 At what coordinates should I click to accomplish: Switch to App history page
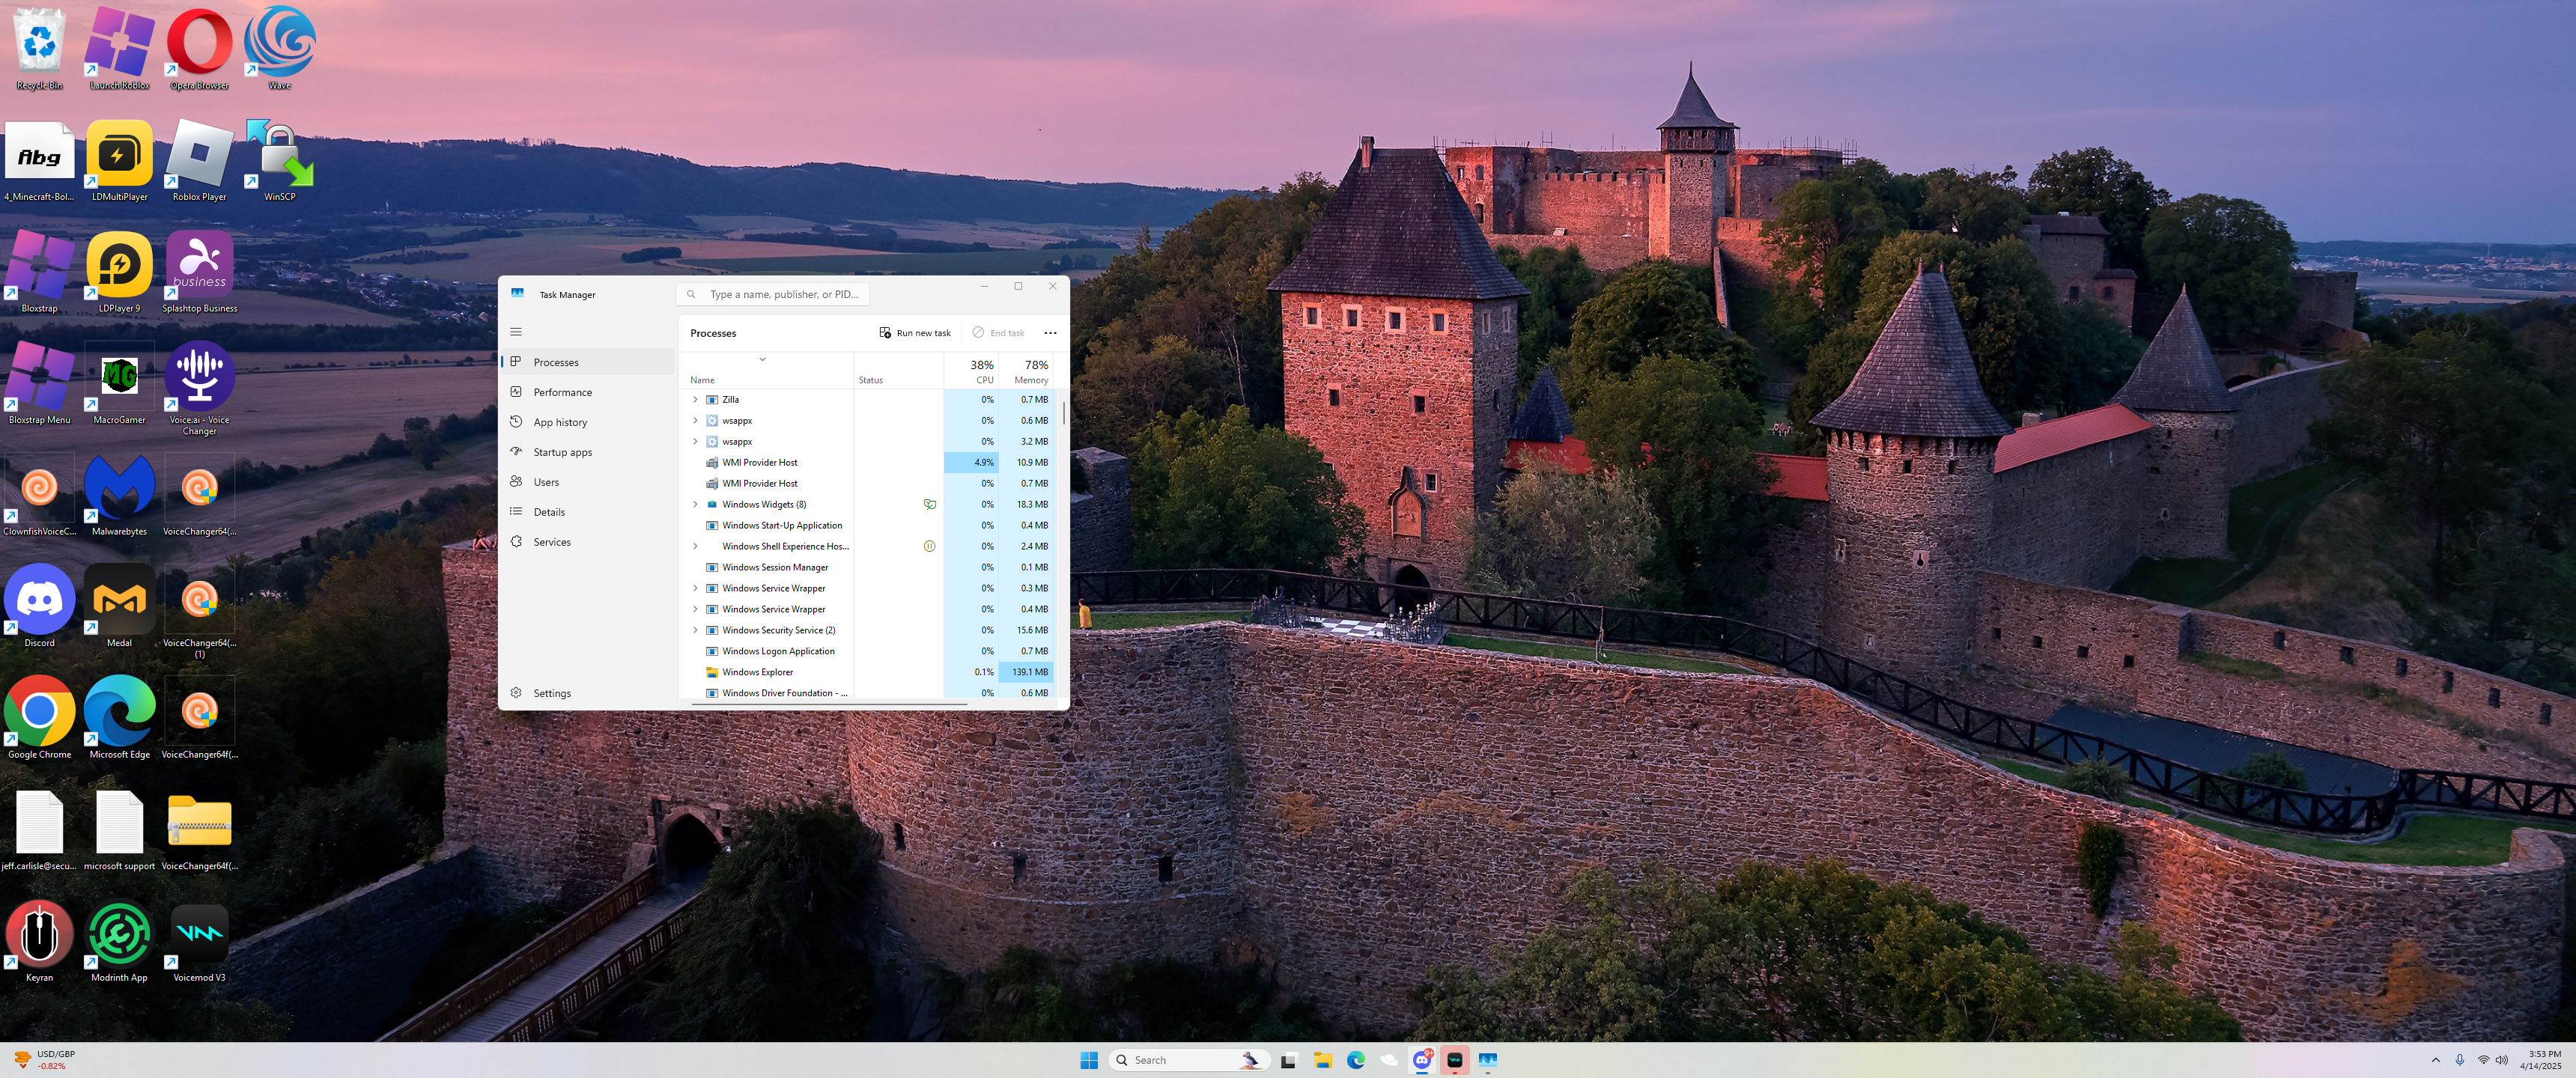560,422
